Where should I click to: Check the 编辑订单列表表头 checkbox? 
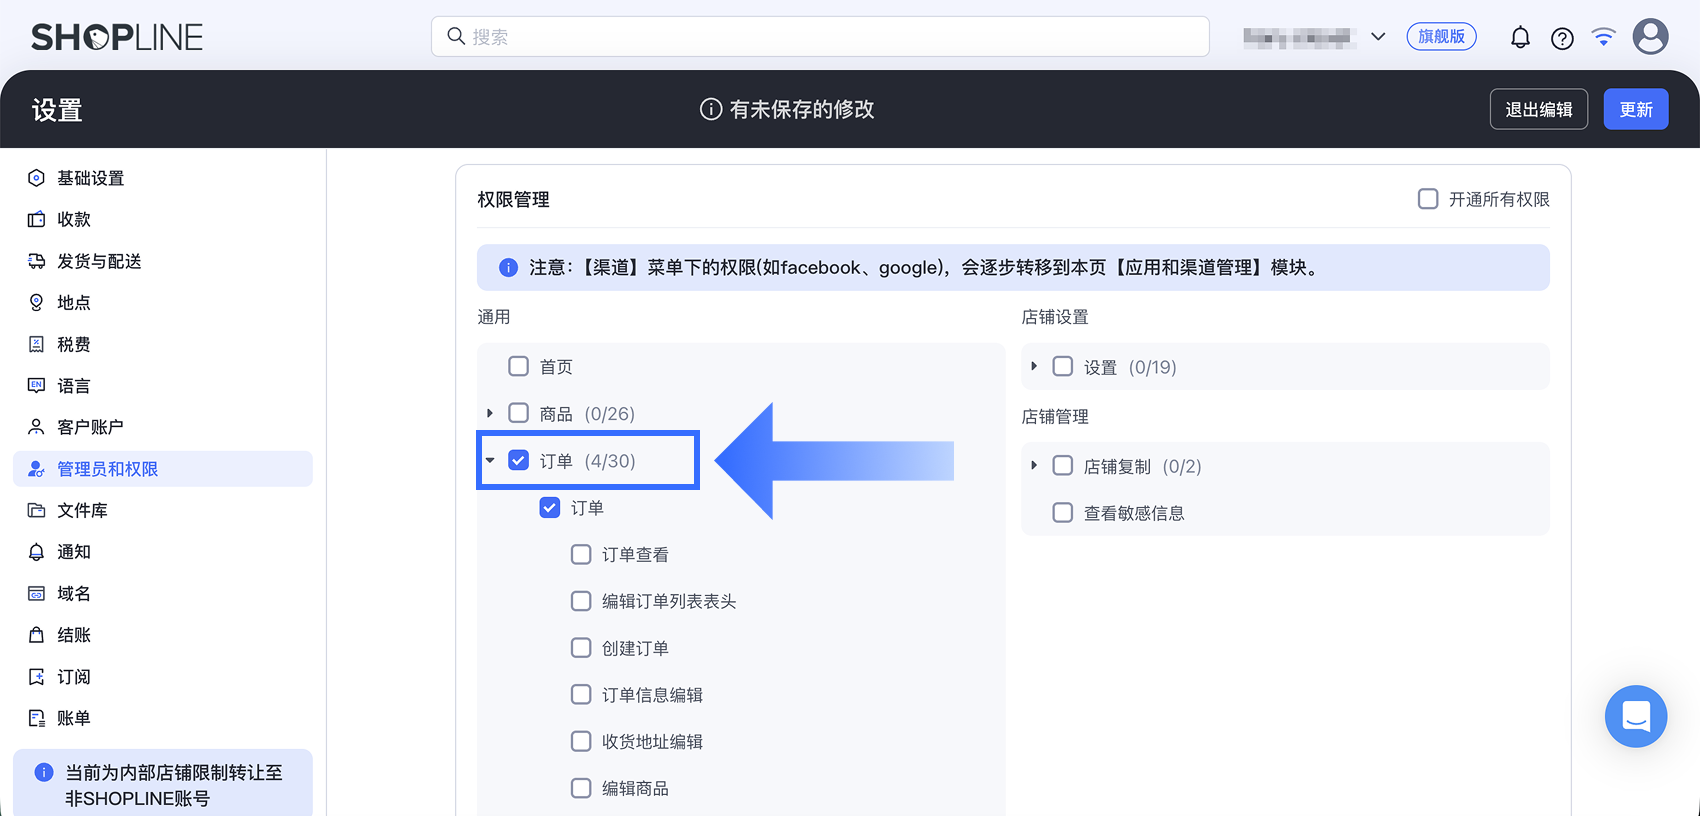pos(581,601)
